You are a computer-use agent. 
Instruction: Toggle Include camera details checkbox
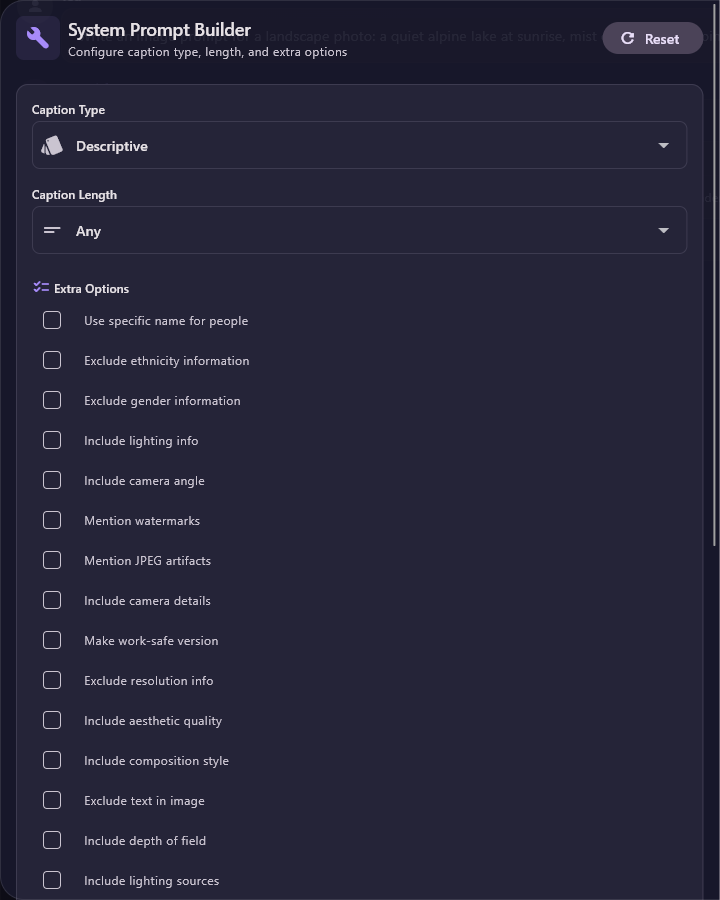click(x=52, y=600)
